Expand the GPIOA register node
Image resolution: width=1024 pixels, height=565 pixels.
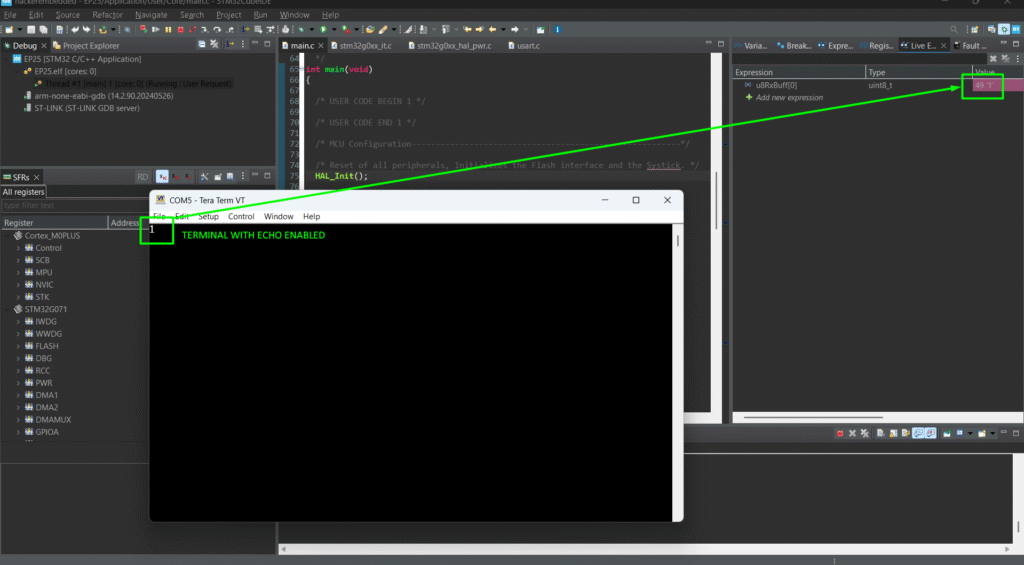(18, 432)
